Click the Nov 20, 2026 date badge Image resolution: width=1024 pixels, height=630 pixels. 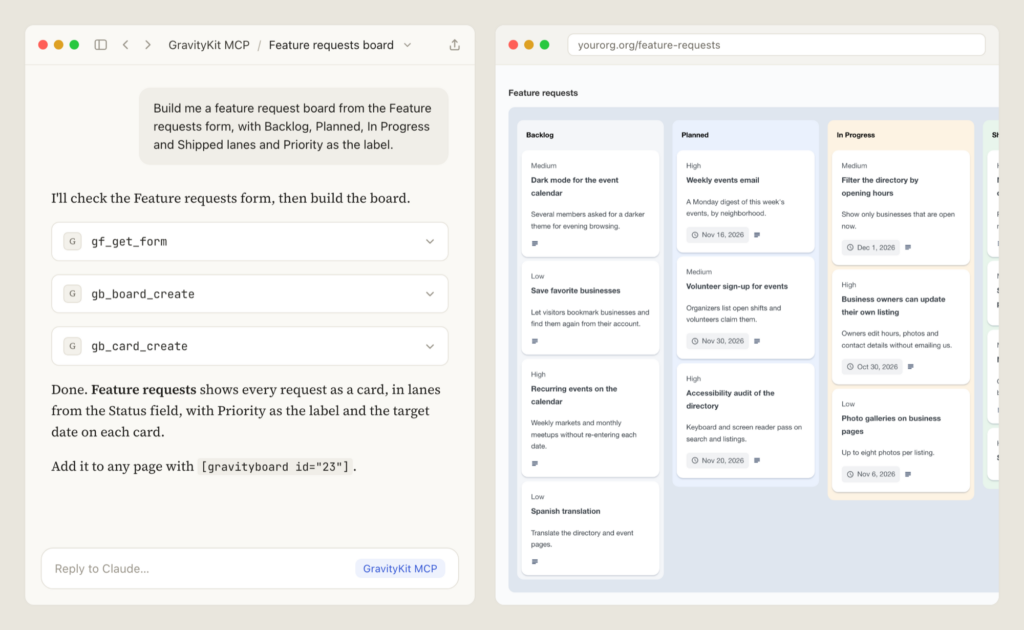click(717, 461)
